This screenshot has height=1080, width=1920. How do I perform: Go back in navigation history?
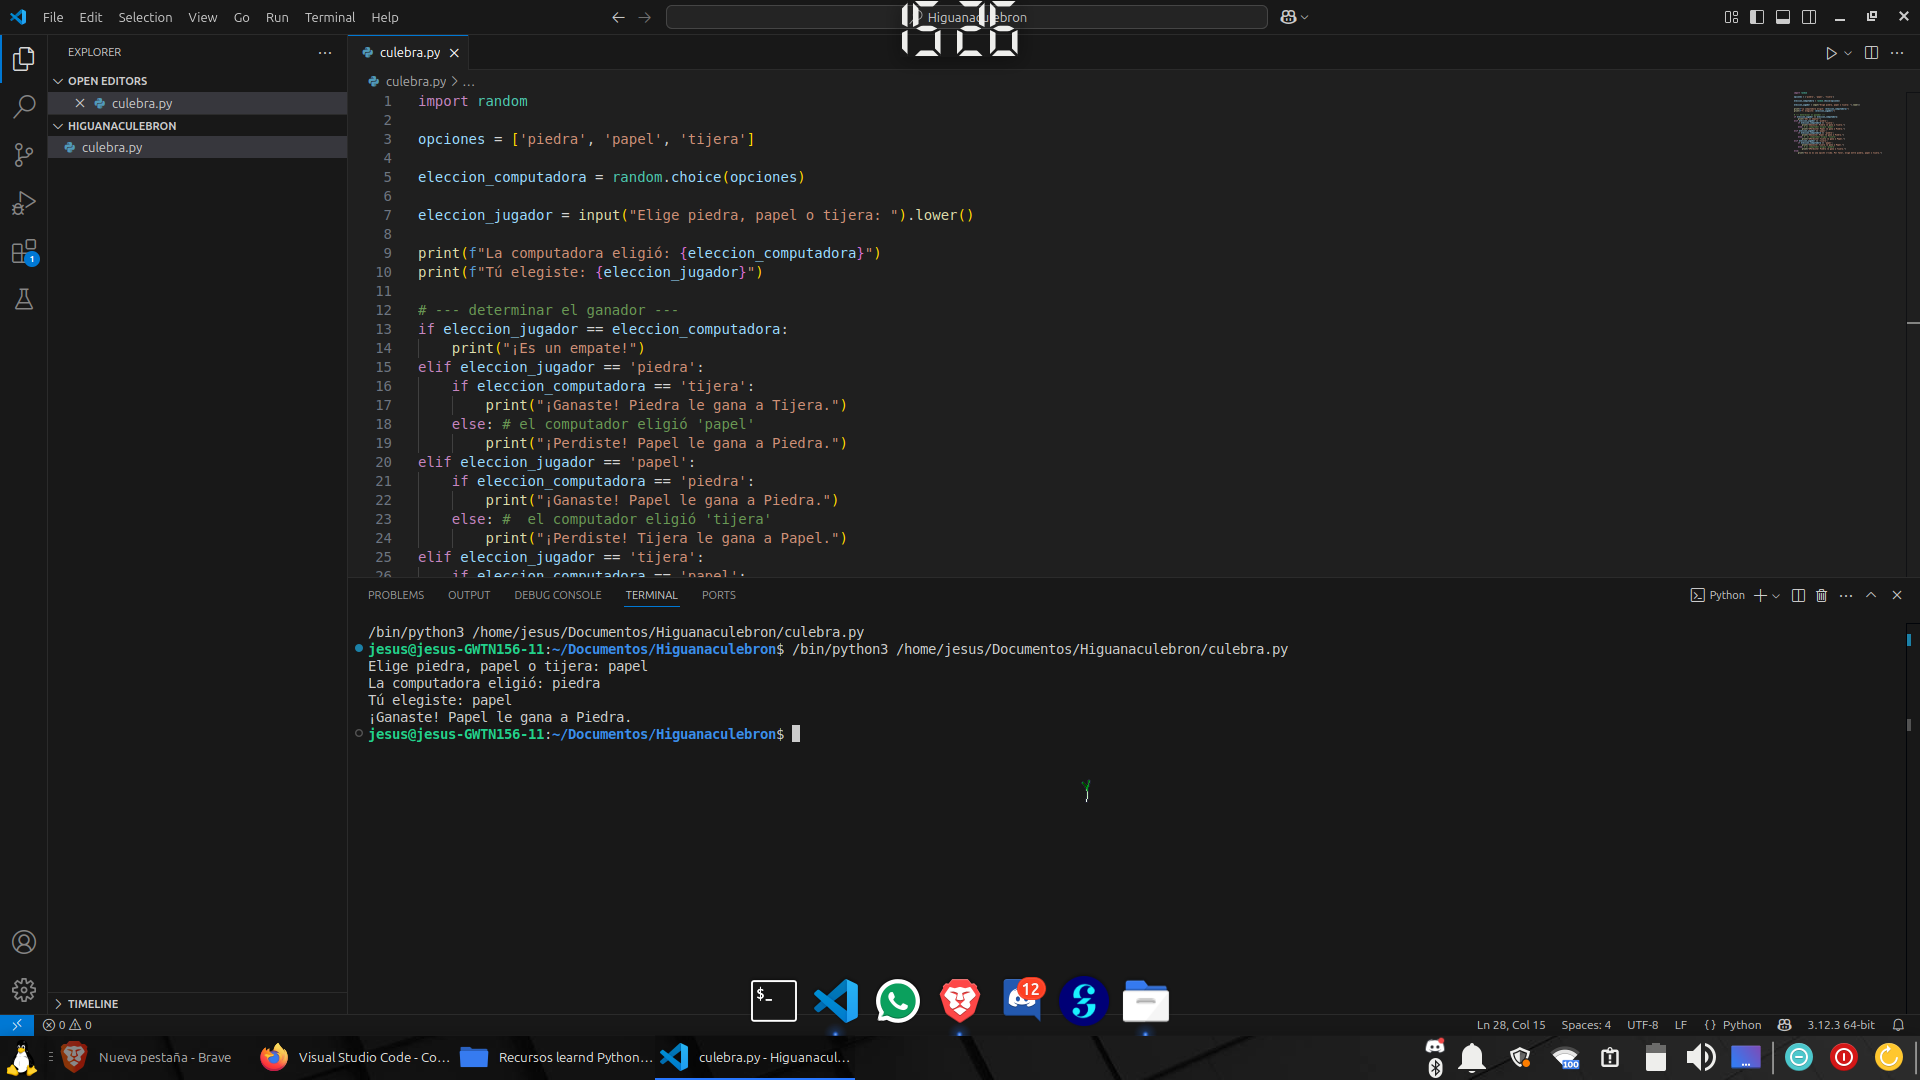[618, 17]
